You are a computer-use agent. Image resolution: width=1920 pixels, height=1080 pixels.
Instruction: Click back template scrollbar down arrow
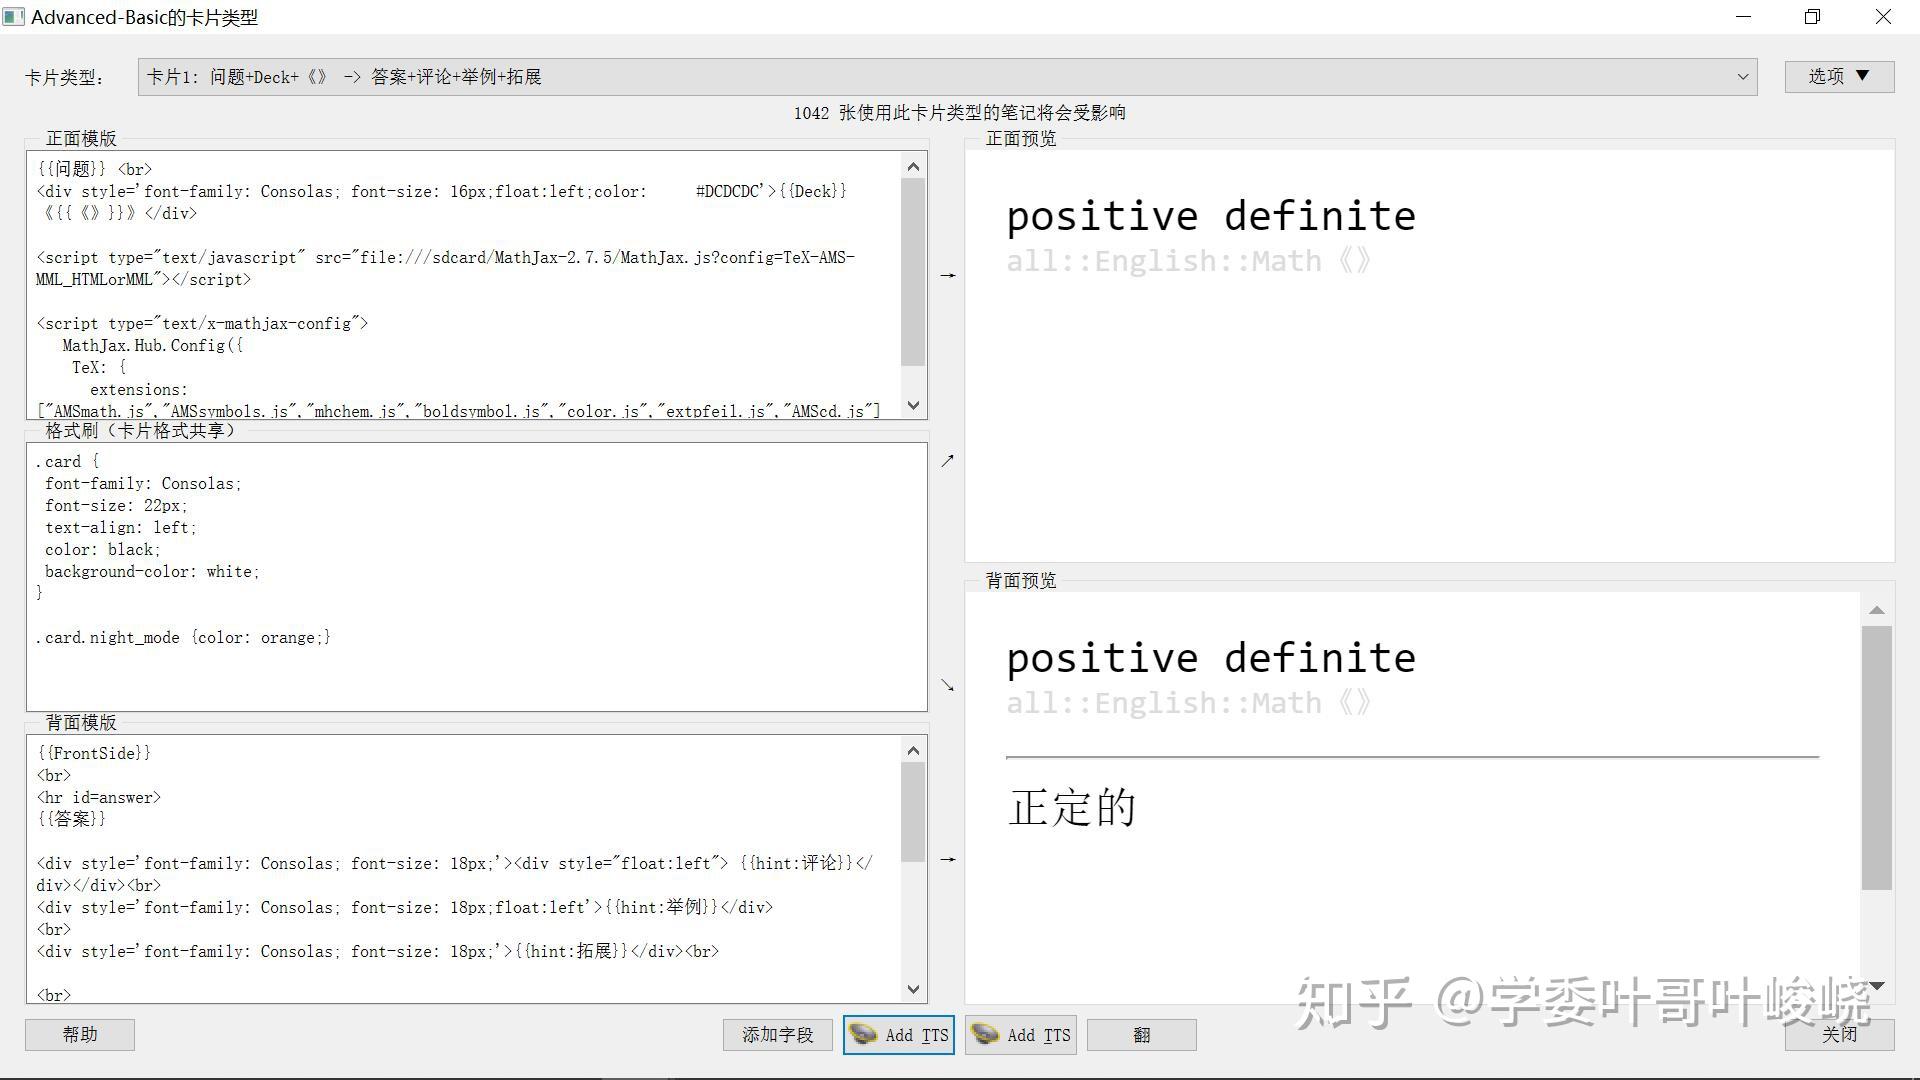(x=913, y=989)
